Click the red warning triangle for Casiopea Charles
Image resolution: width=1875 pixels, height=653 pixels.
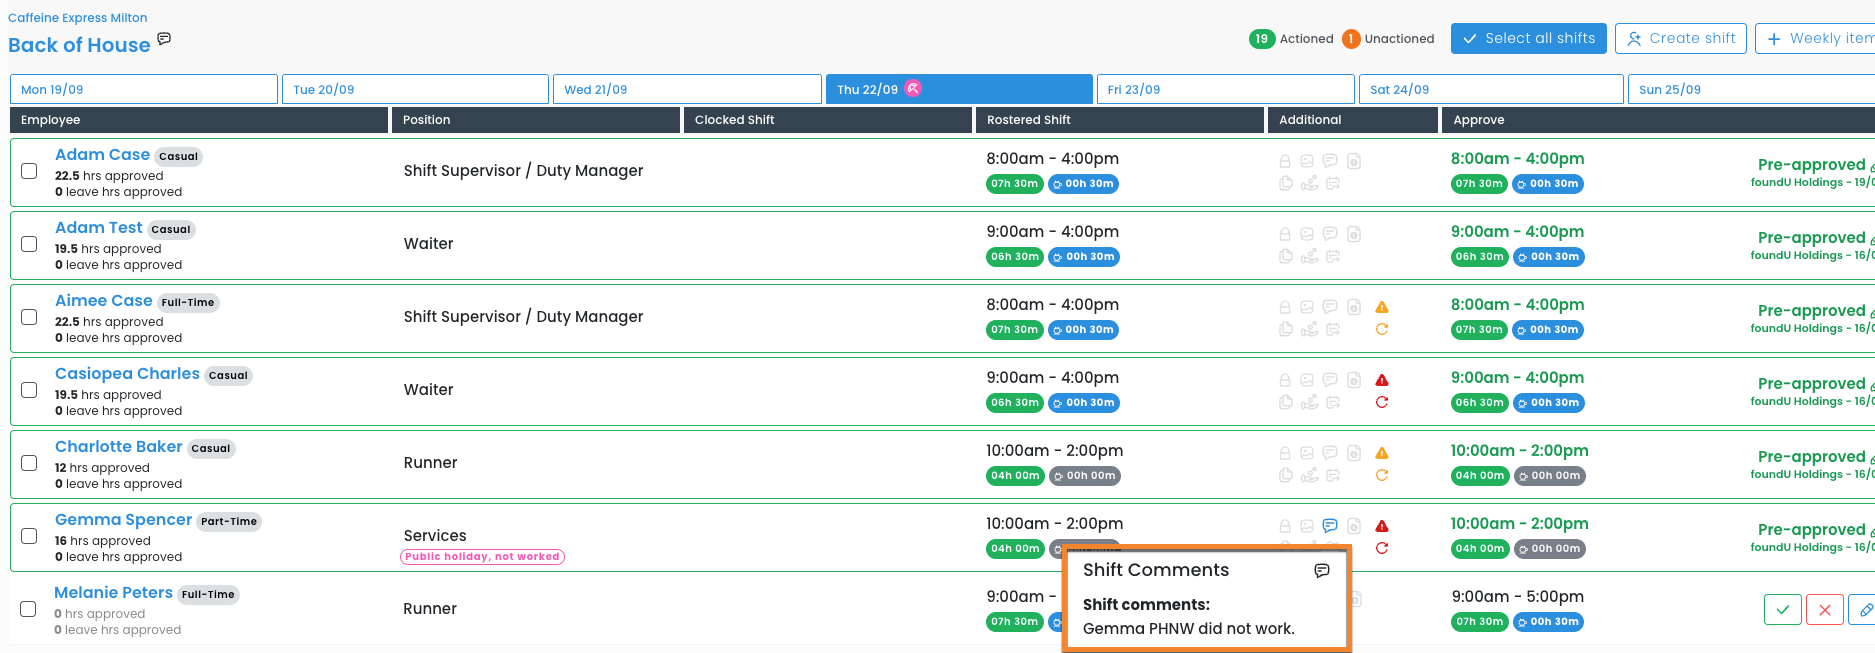click(1382, 380)
